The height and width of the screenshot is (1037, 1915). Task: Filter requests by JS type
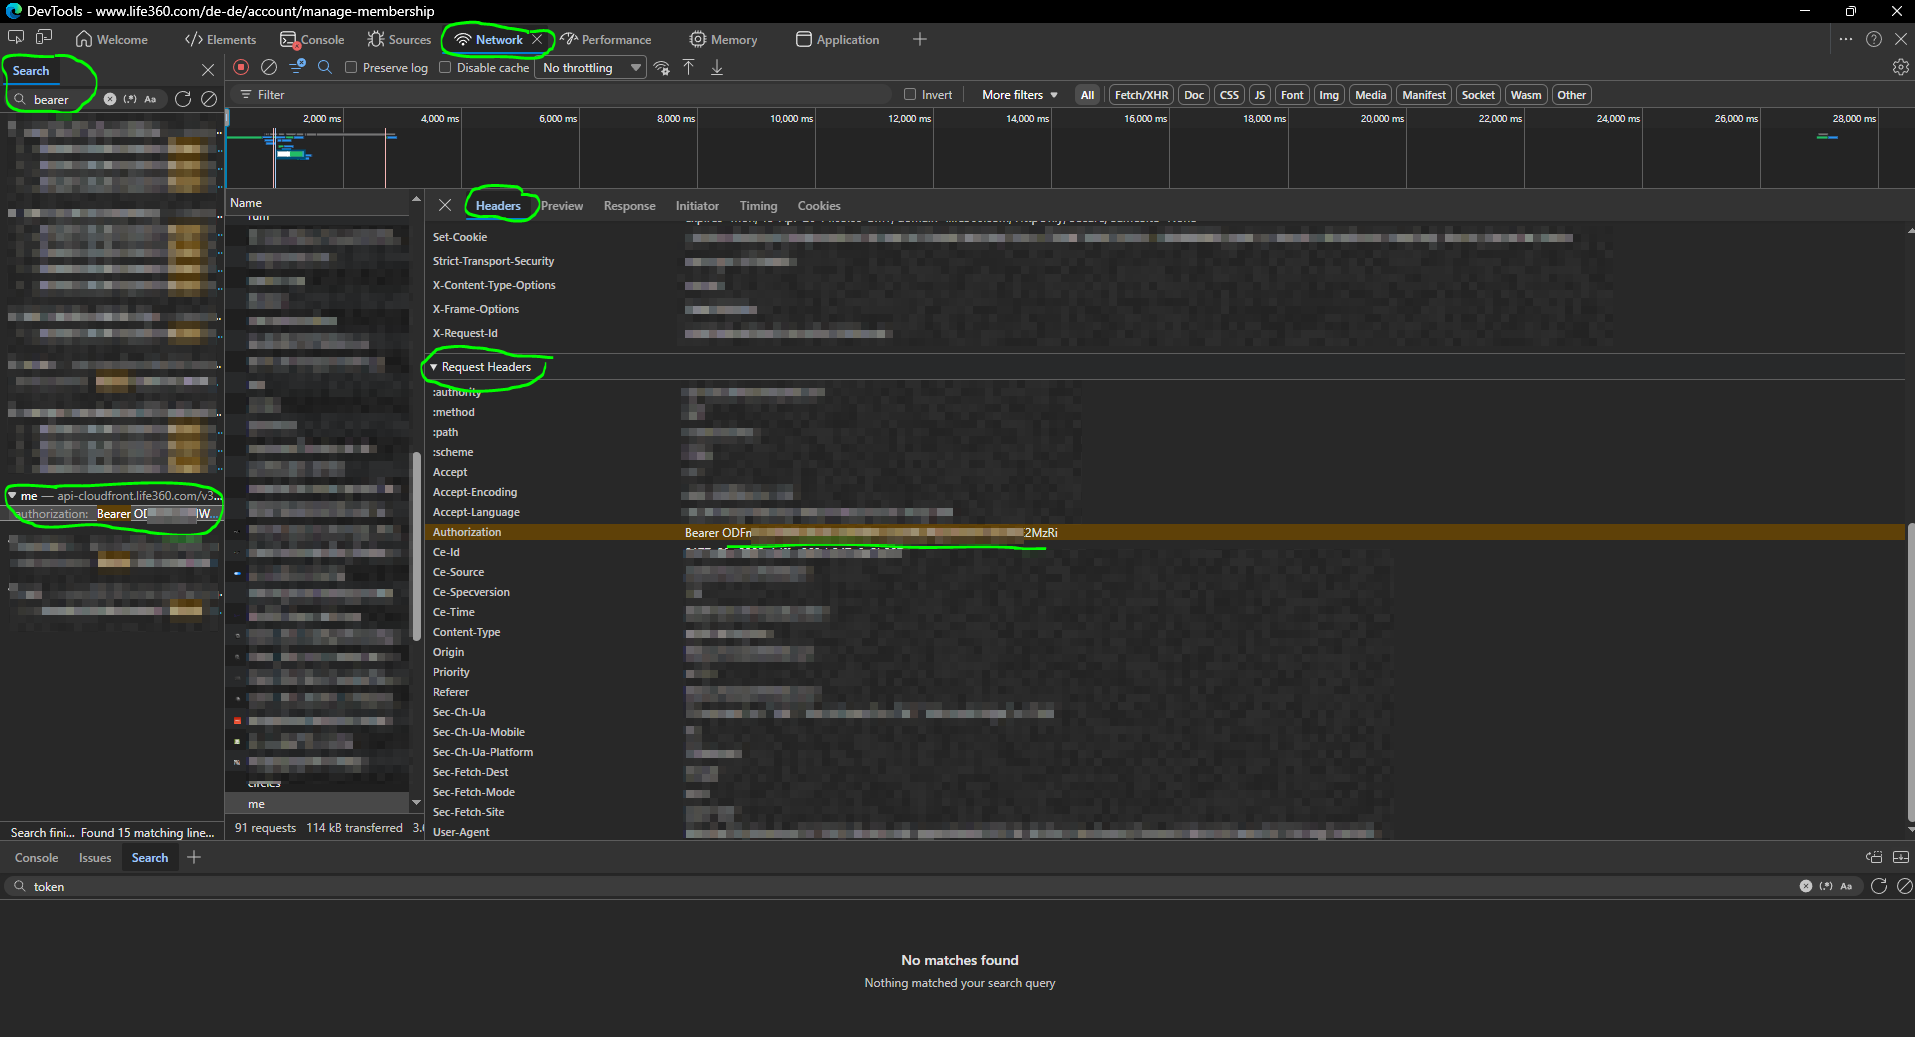(x=1259, y=95)
